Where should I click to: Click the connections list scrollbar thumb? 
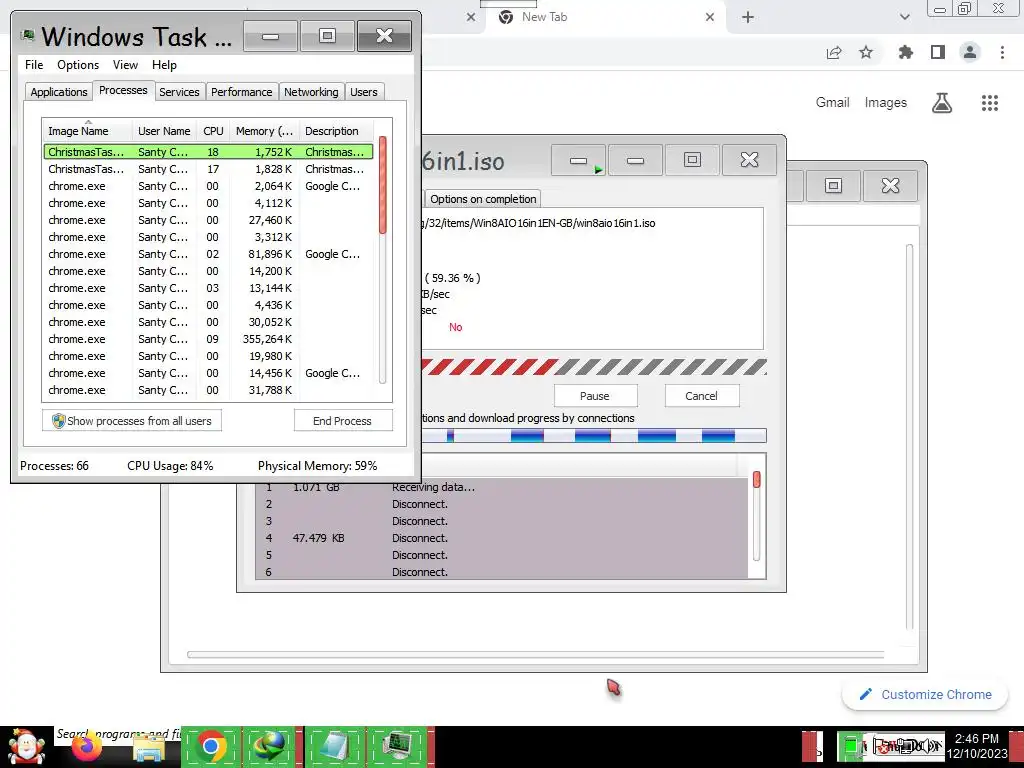(756, 479)
